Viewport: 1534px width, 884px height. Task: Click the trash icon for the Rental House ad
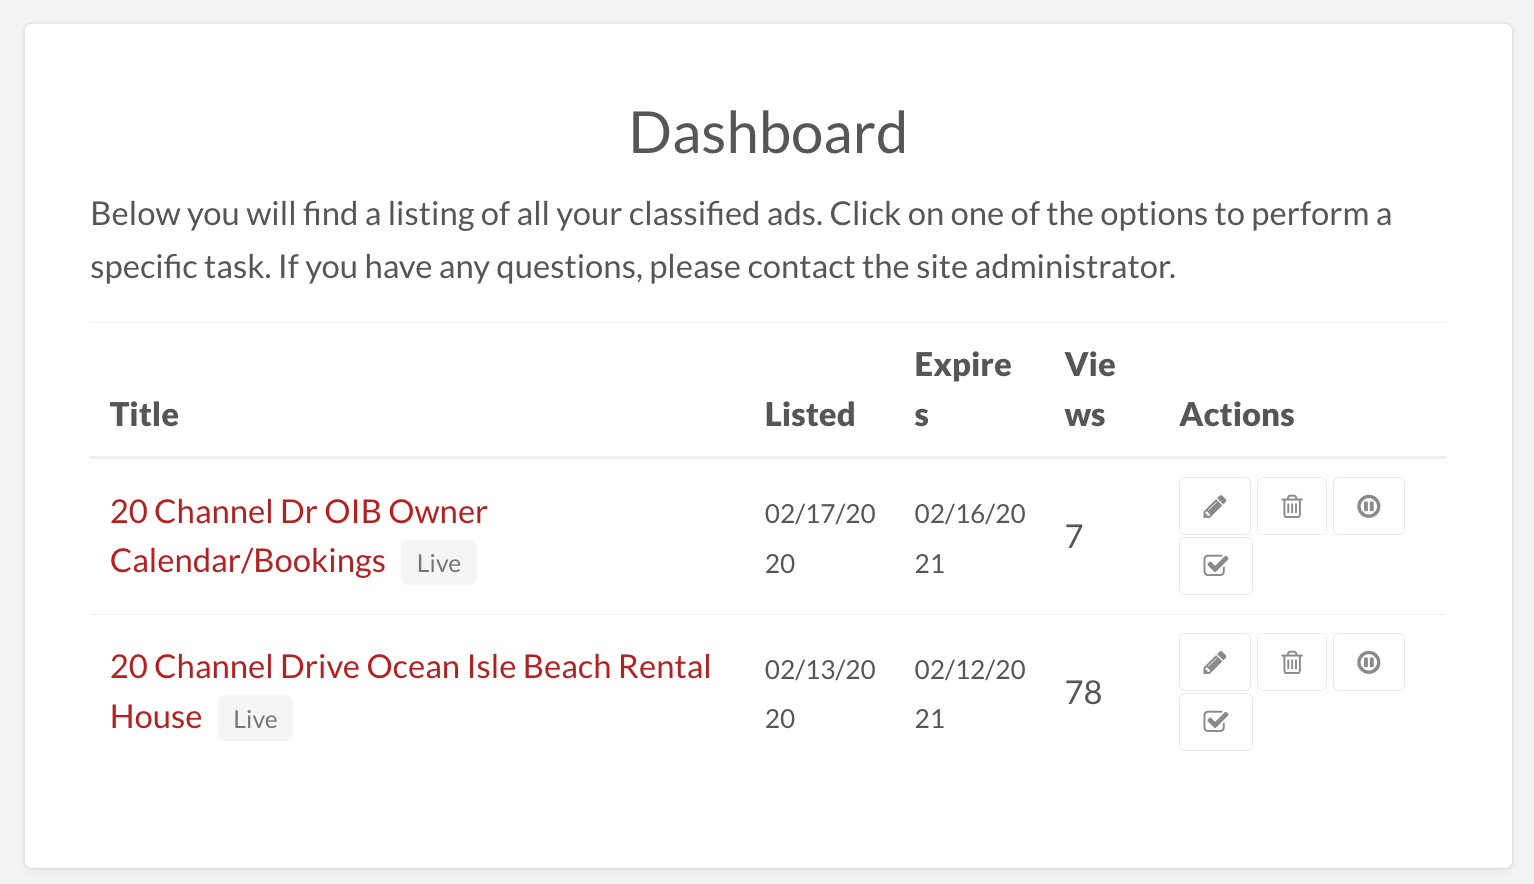point(1291,662)
